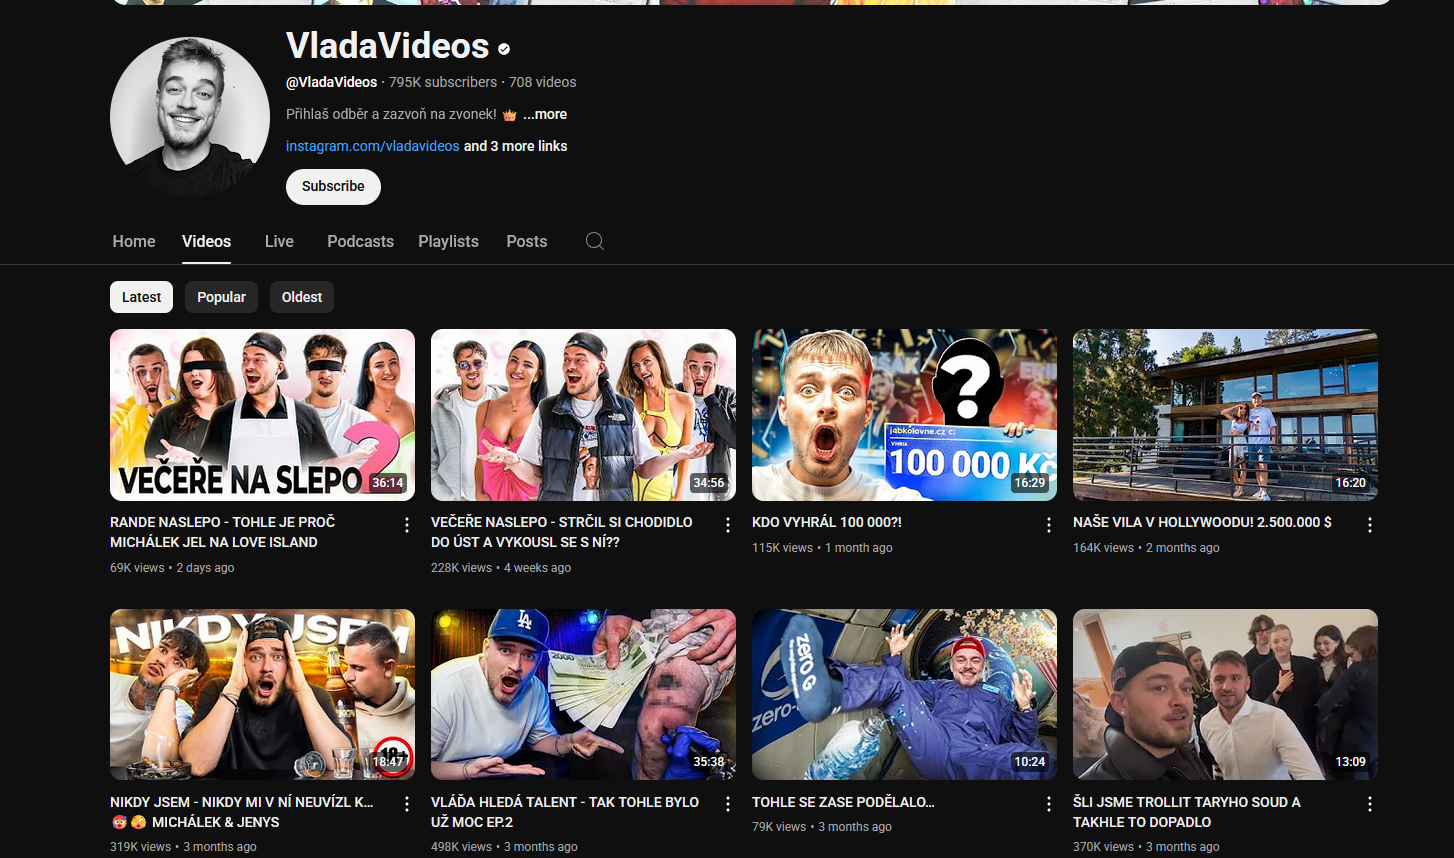Play the VEČEŘE NA SLEPO 2 thumbnail
This screenshot has width=1454, height=858.
click(x=262, y=415)
